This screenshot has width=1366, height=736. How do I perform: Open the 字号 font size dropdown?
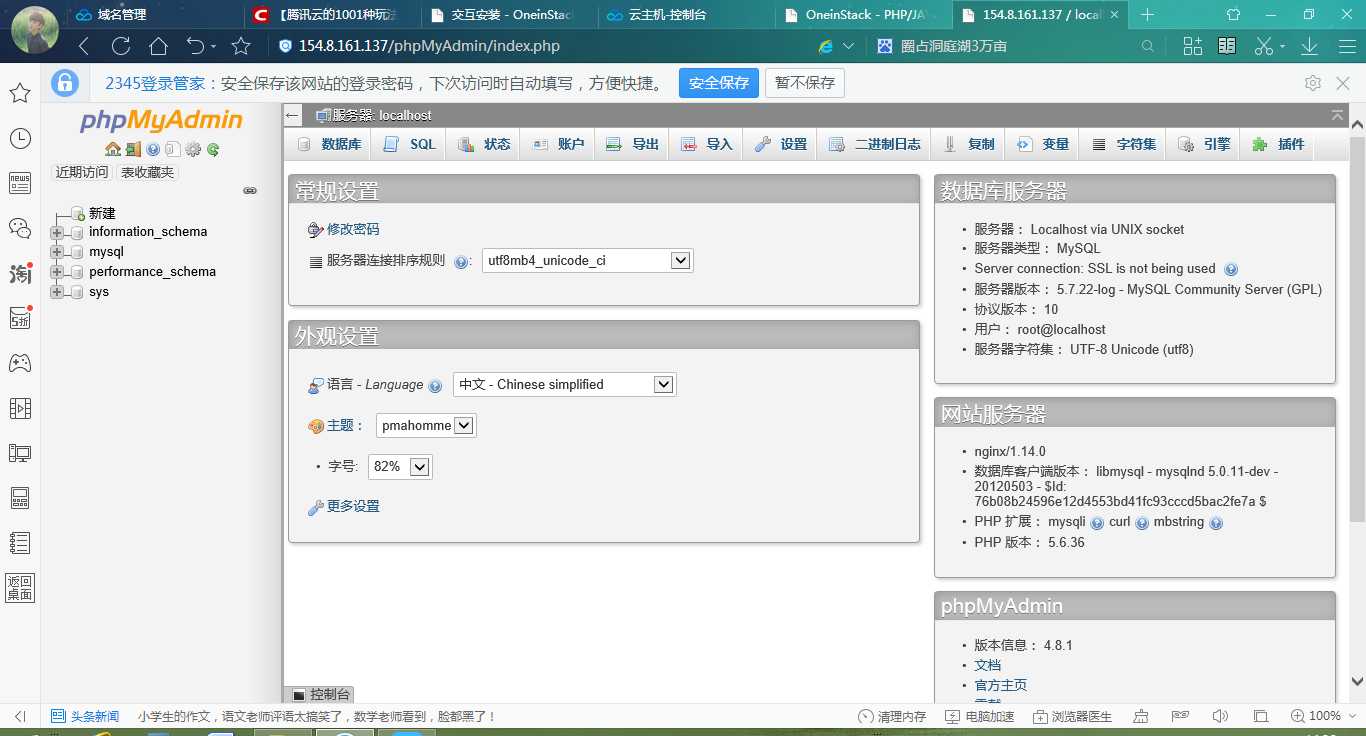[400, 466]
